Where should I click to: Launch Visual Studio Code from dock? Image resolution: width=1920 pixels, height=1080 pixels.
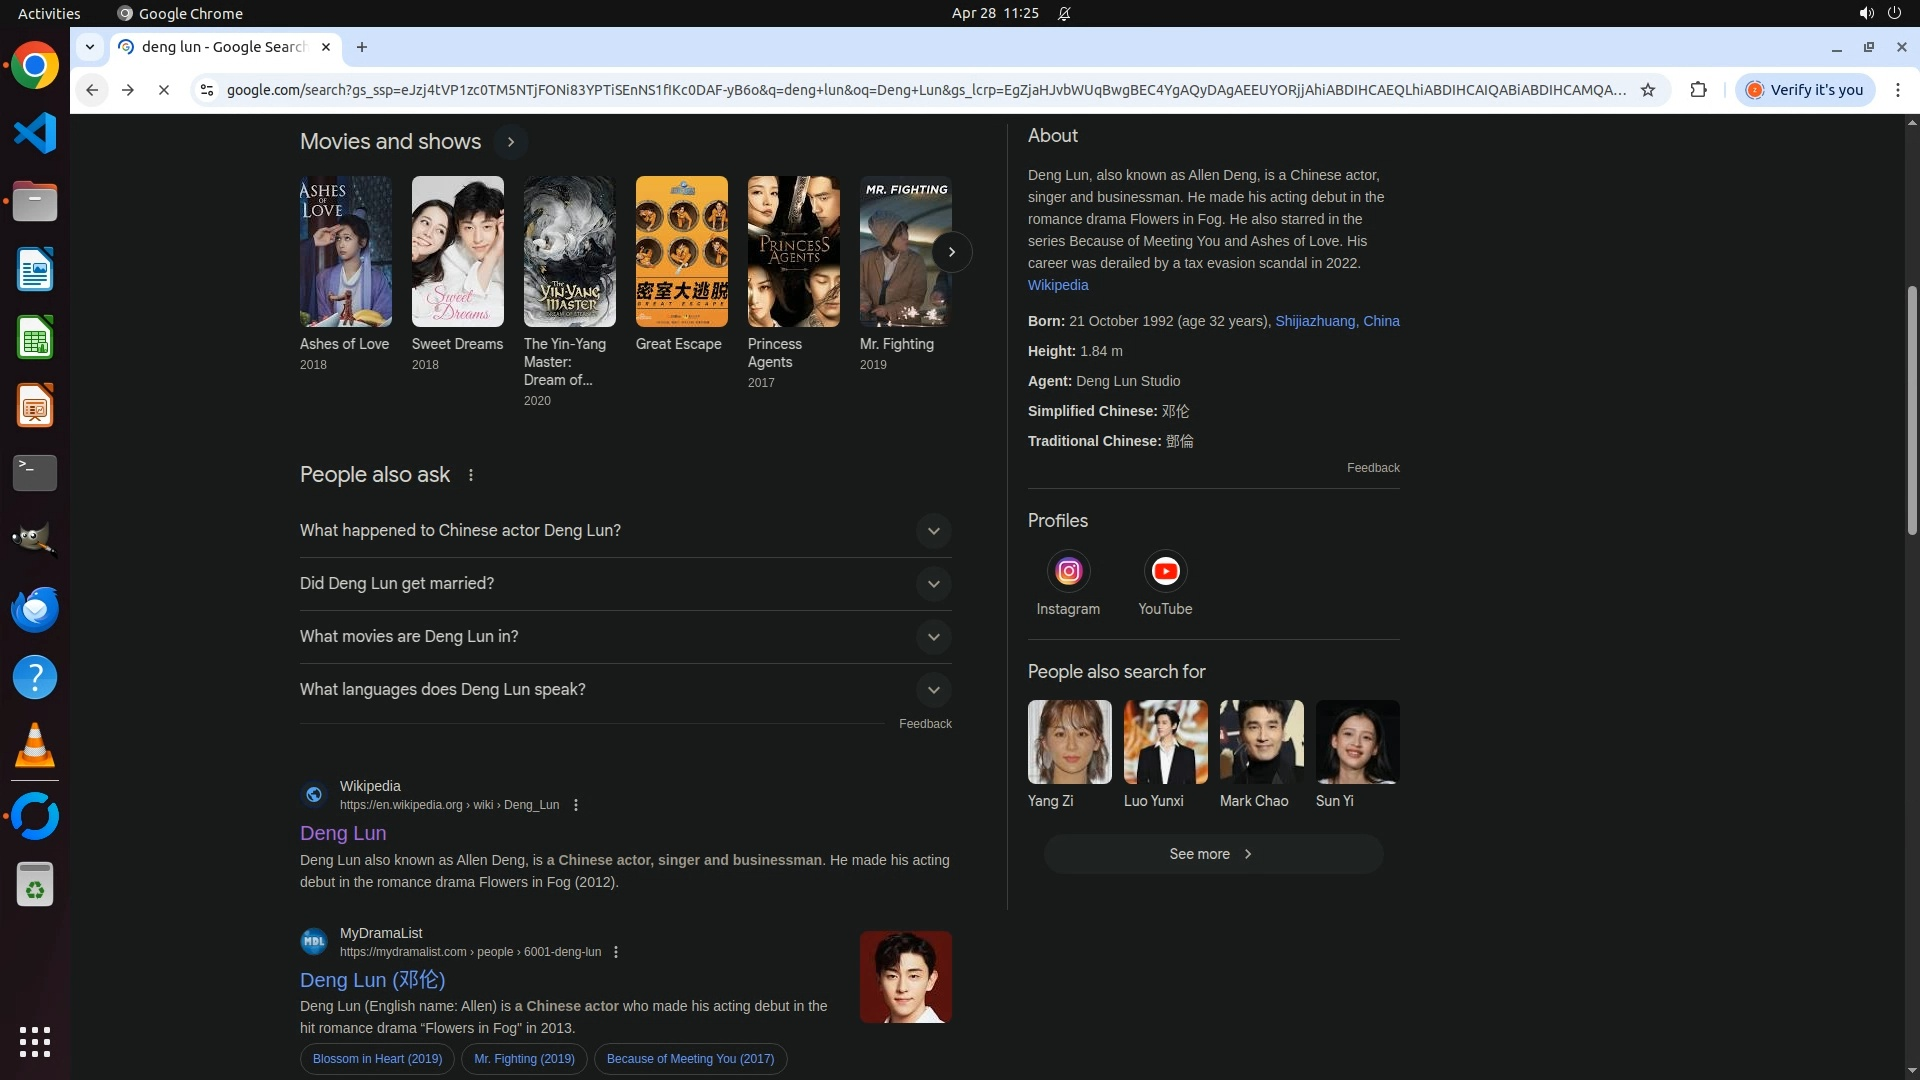pos(35,133)
